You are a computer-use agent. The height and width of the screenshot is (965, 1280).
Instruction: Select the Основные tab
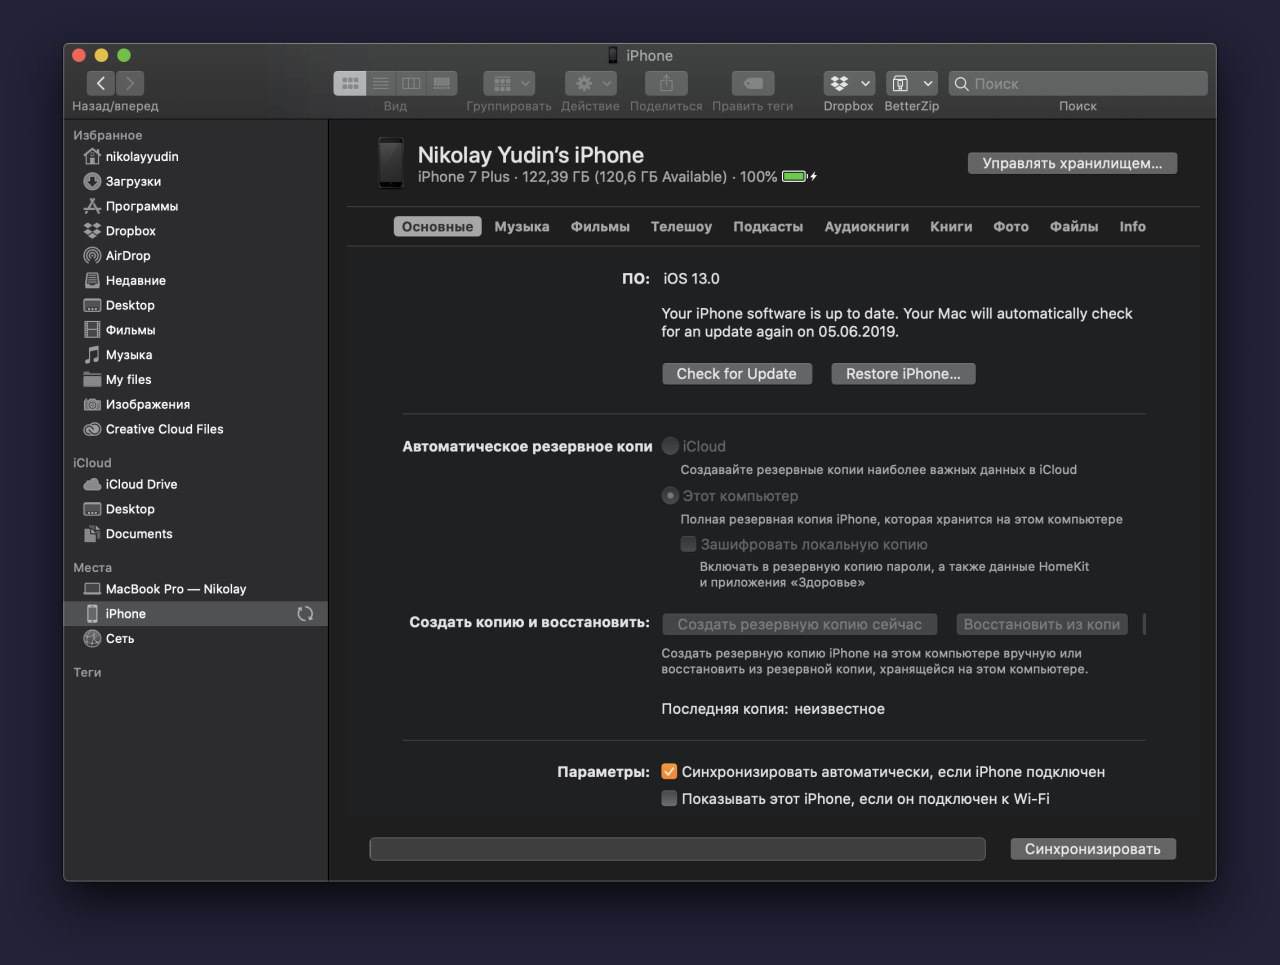click(x=437, y=227)
